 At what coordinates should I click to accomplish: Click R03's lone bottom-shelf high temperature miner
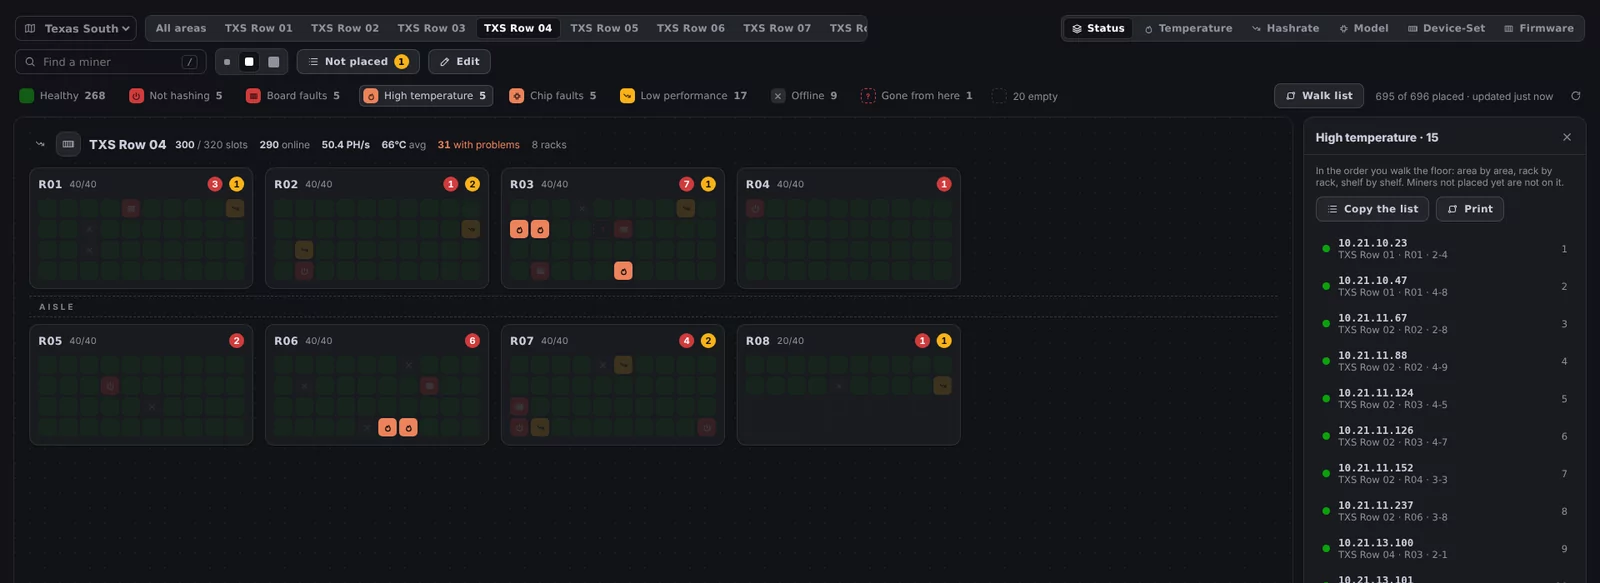pyautogui.click(x=623, y=271)
